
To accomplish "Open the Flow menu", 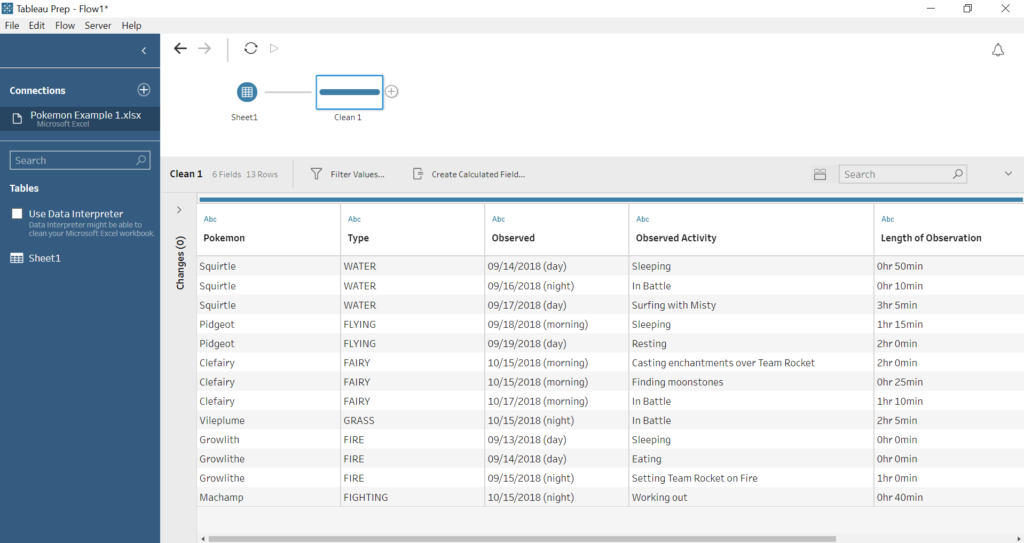I will click(65, 25).
